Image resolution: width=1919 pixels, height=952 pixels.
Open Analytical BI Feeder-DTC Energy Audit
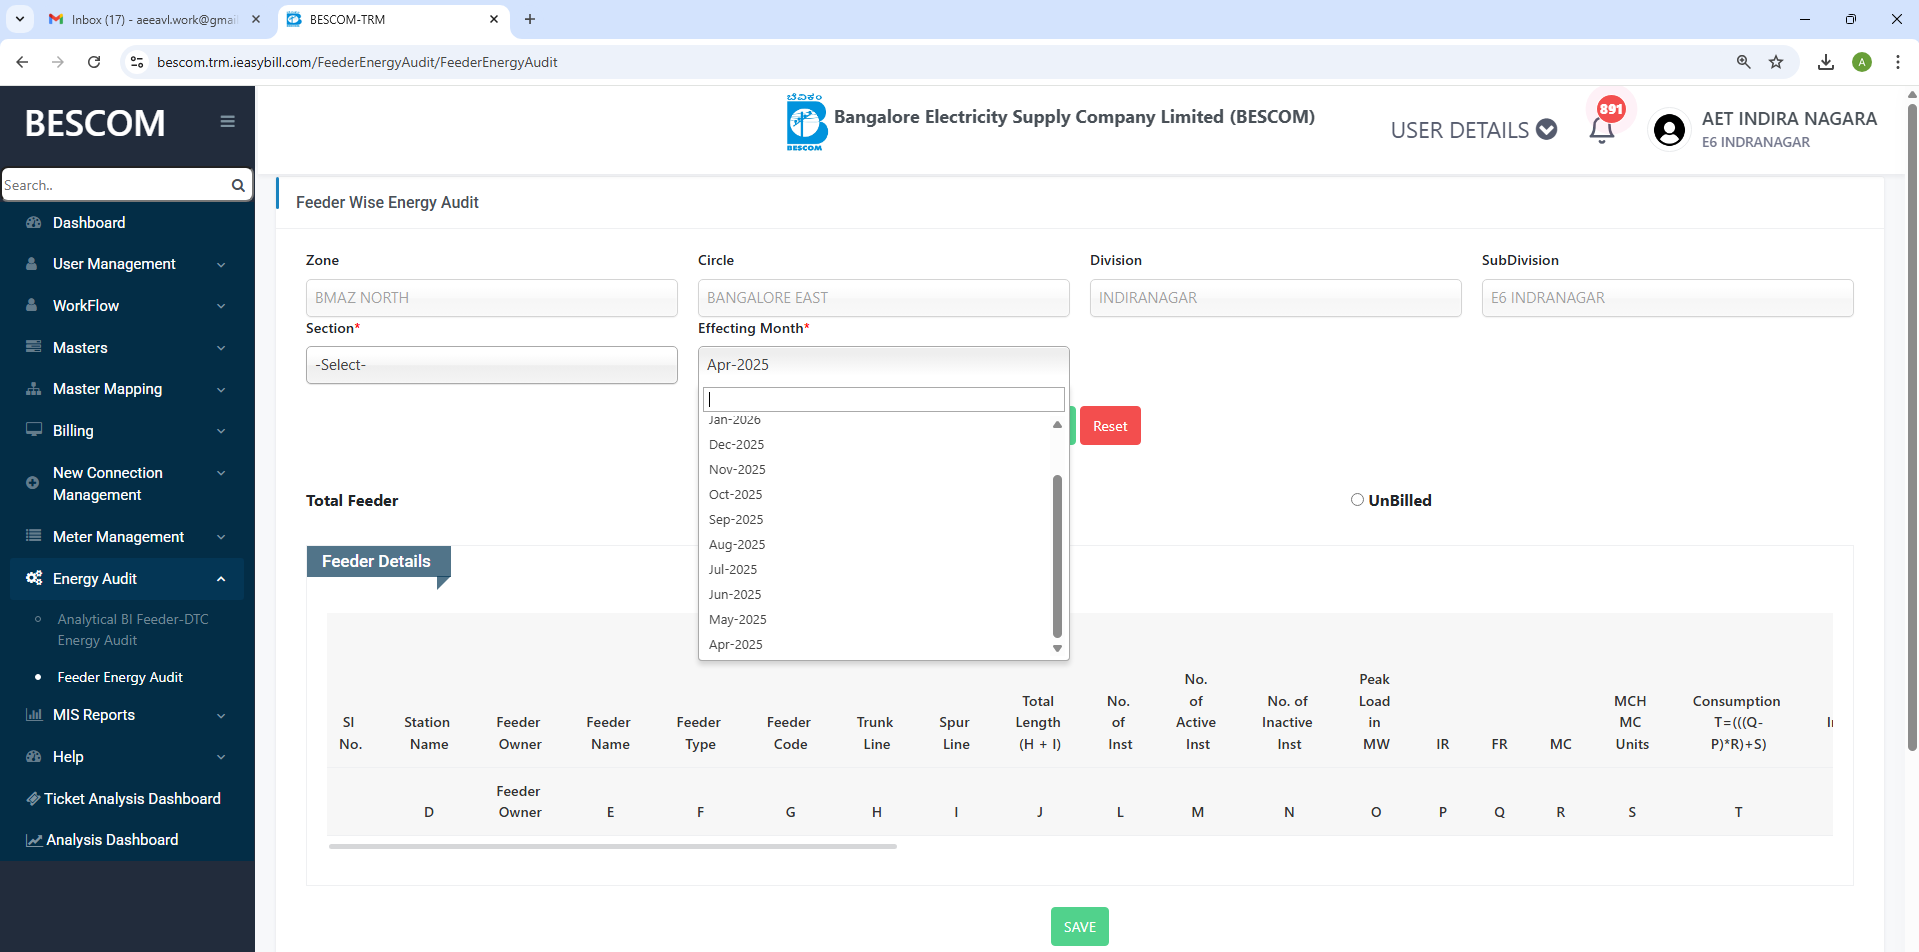click(x=133, y=630)
